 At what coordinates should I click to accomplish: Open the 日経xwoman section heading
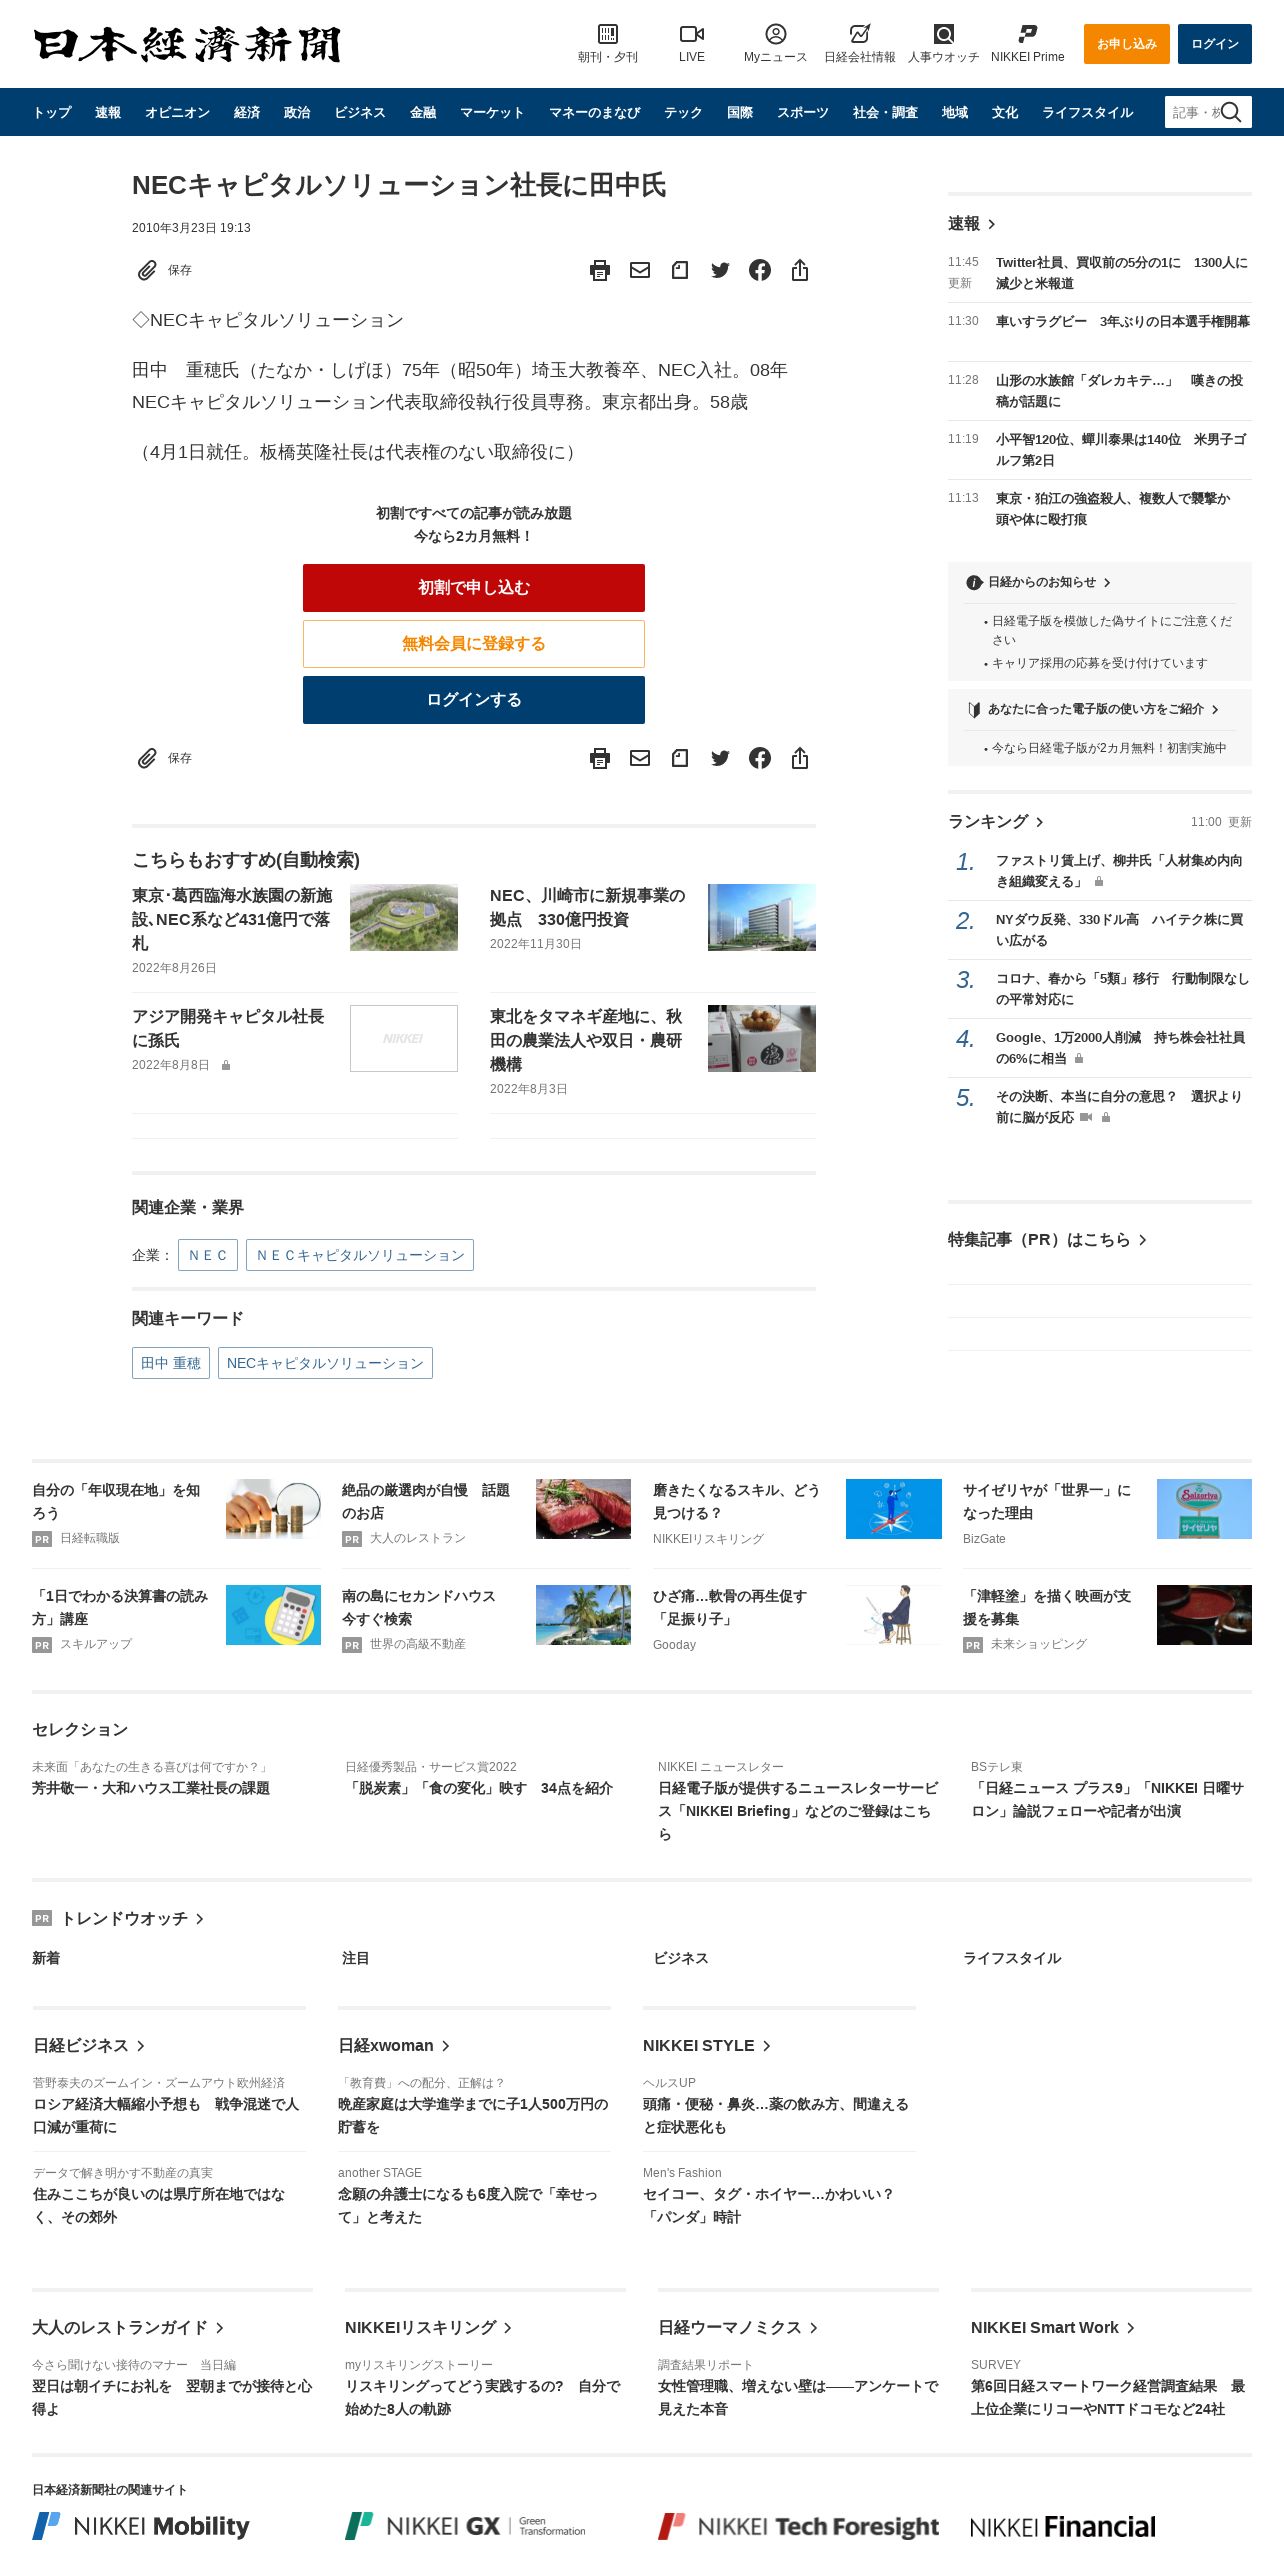394,2045
